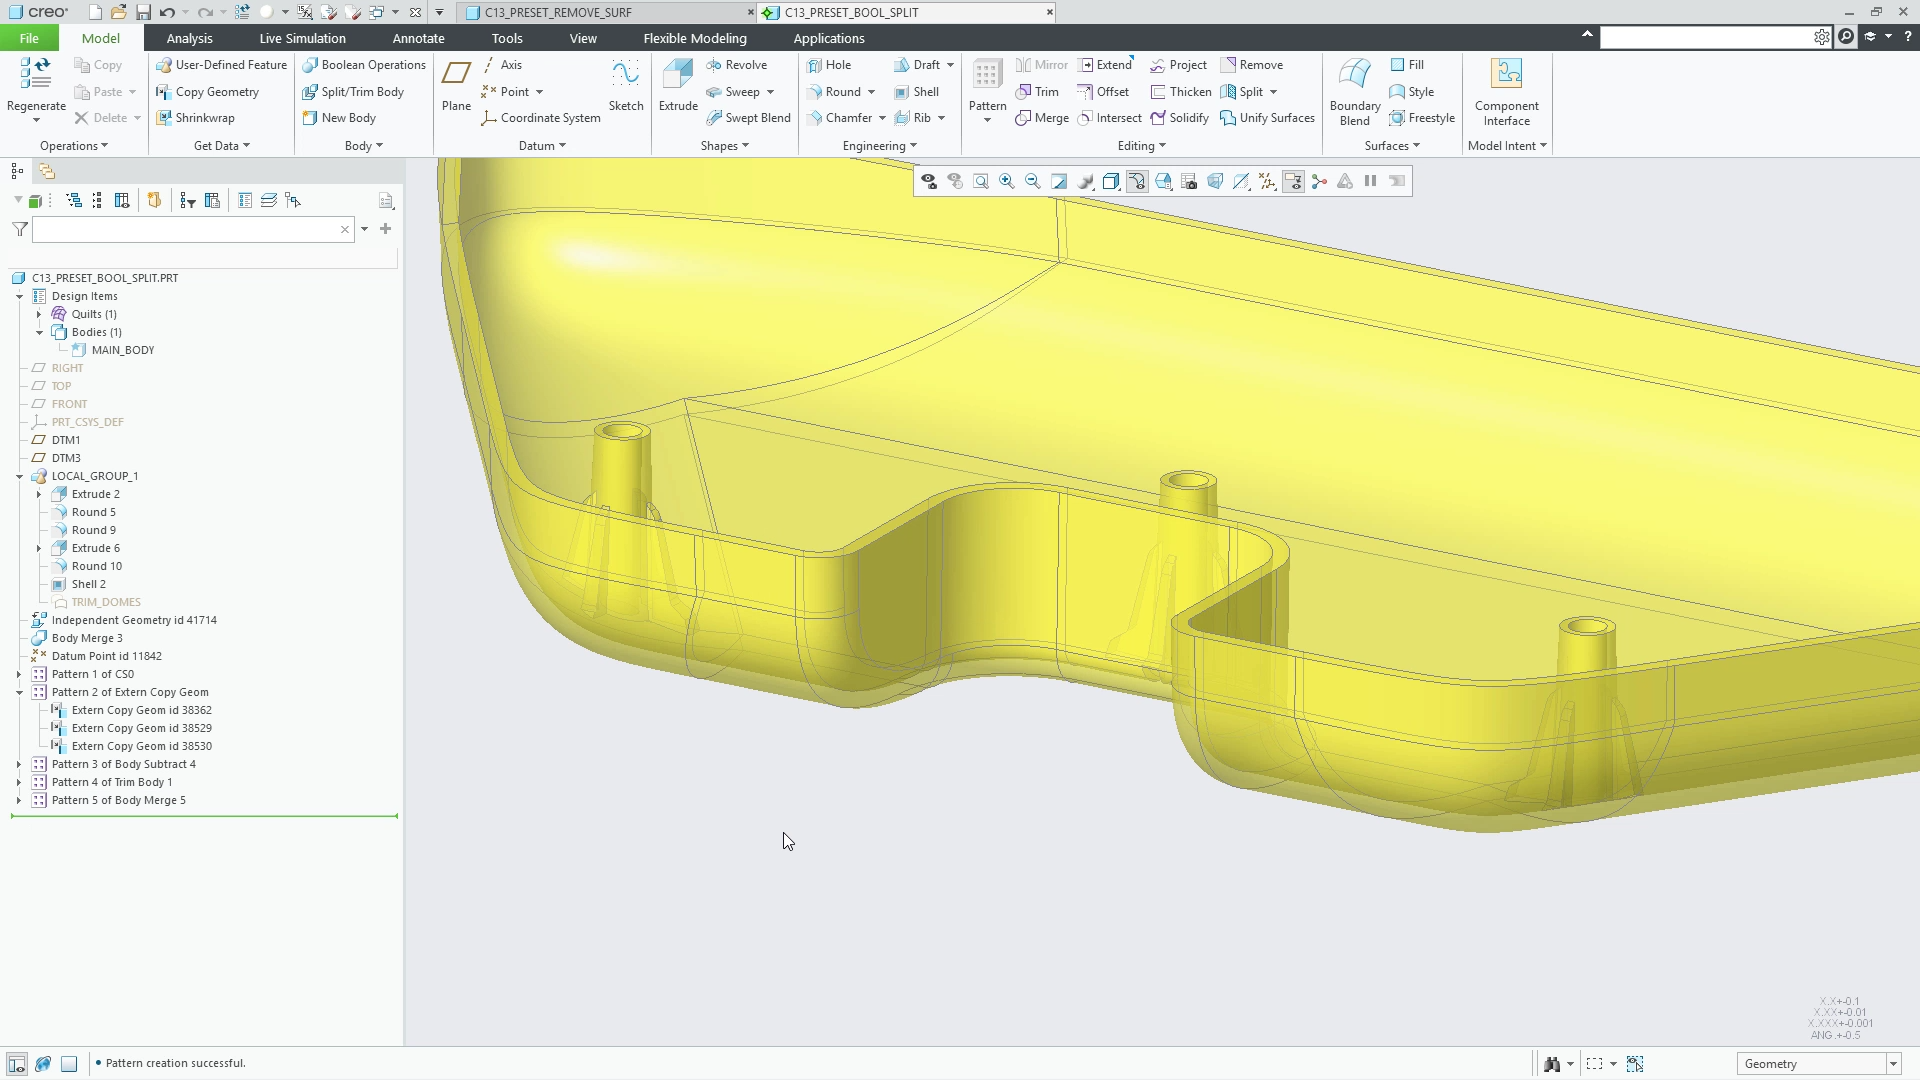Click the Solidify tool
The width and height of the screenshot is (1920, 1080).
1180,118
